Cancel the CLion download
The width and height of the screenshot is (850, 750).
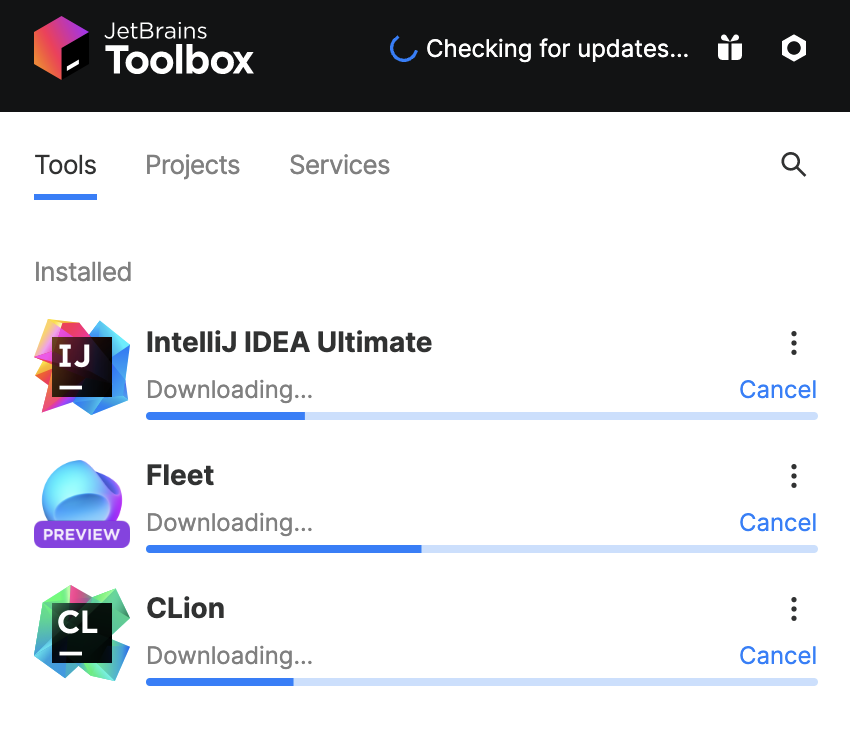[x=777, y=655]
